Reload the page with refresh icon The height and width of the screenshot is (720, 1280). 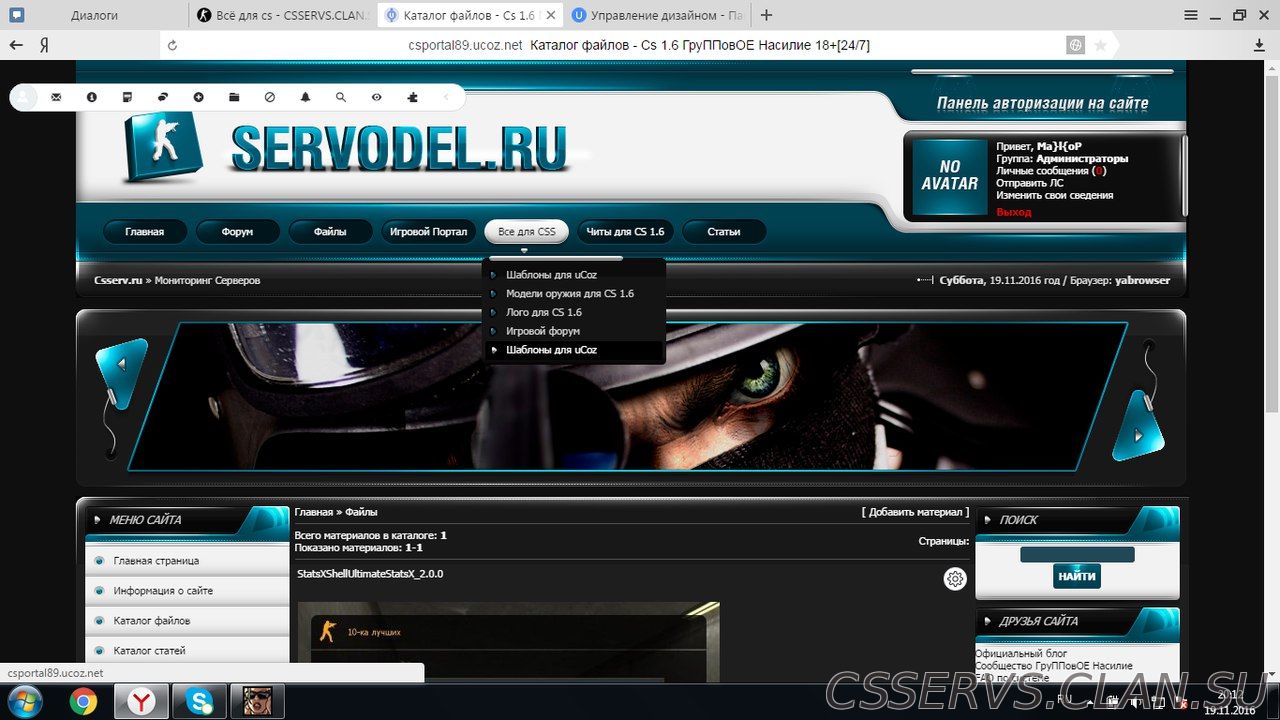pyautogui.click(x=173, y=45)
